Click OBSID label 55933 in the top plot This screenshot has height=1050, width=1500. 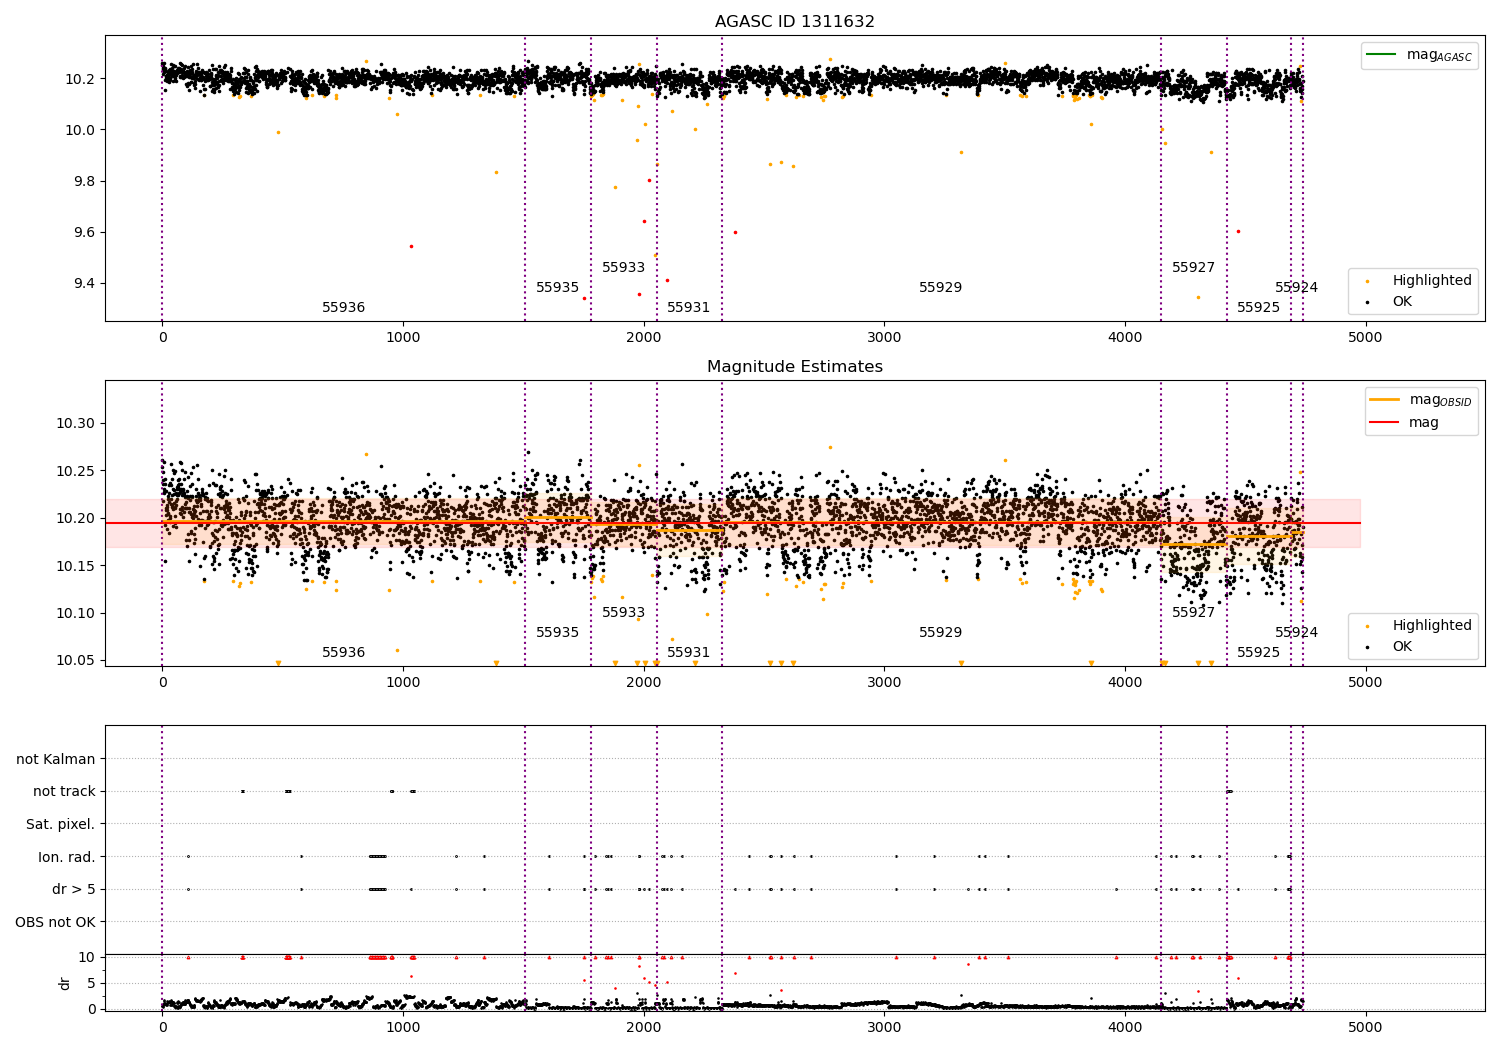tap(623, 267)
